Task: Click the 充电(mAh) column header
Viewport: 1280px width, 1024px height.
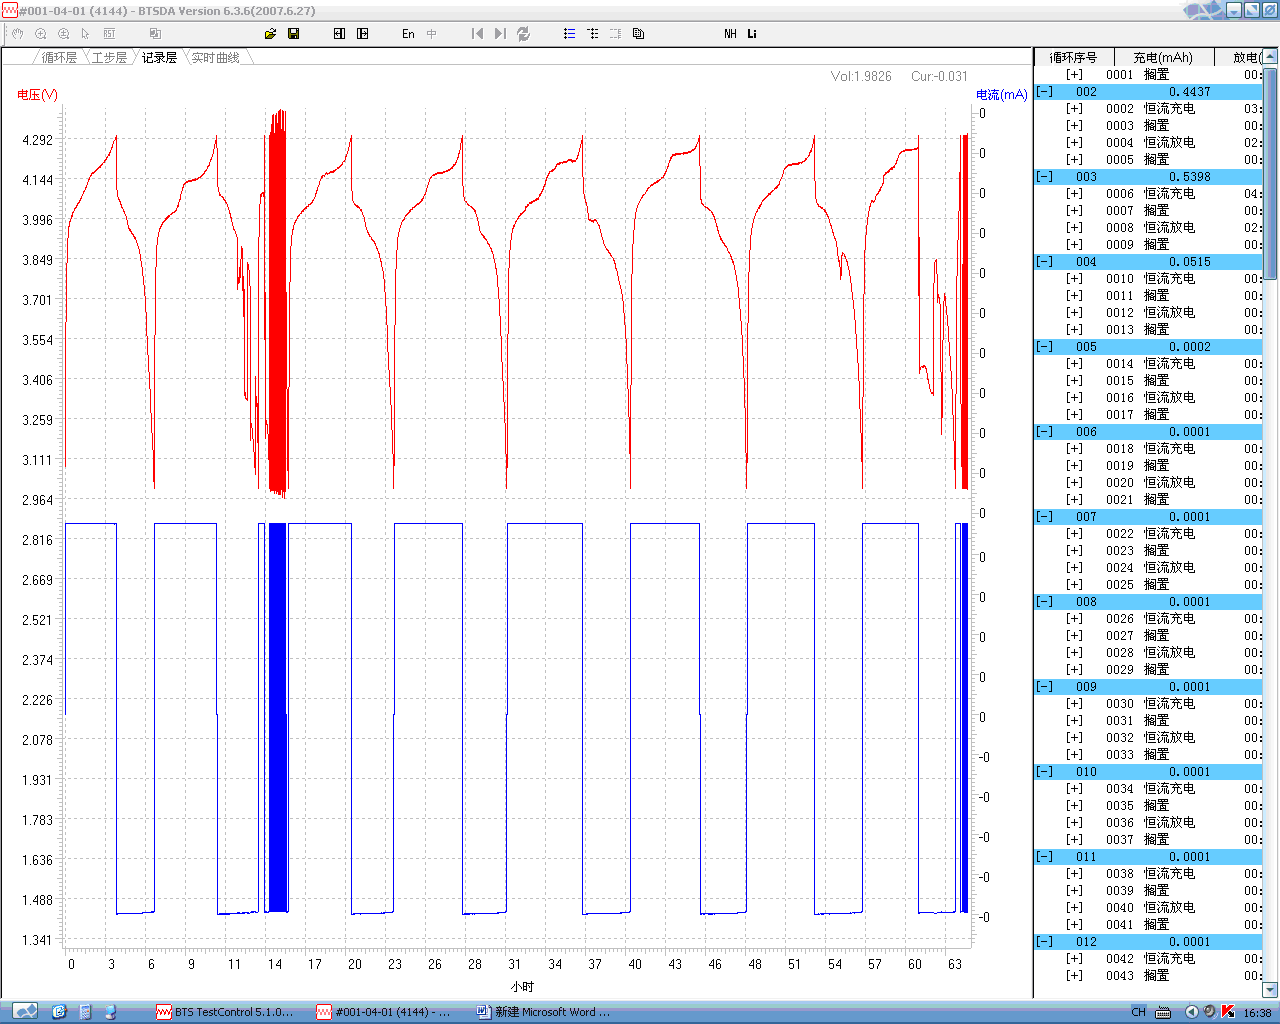Action: tap(1162, 58)
